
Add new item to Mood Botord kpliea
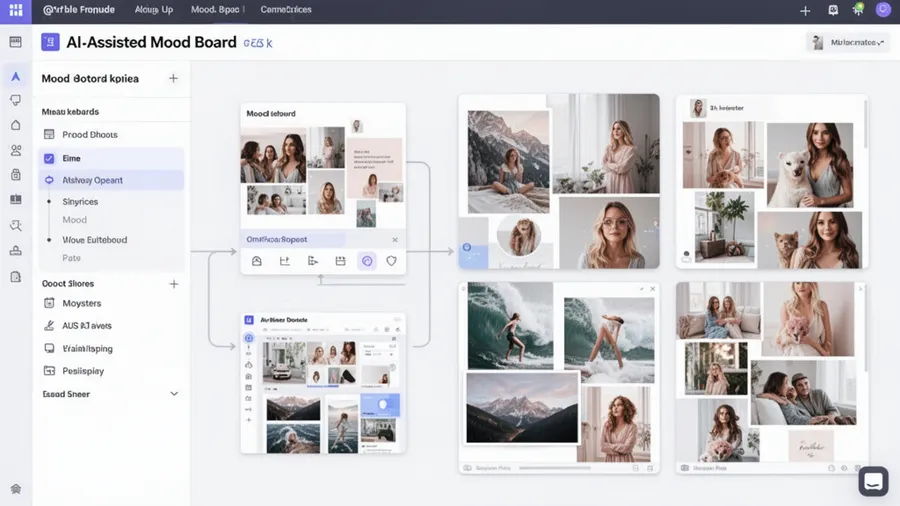[x=173, y=78]
